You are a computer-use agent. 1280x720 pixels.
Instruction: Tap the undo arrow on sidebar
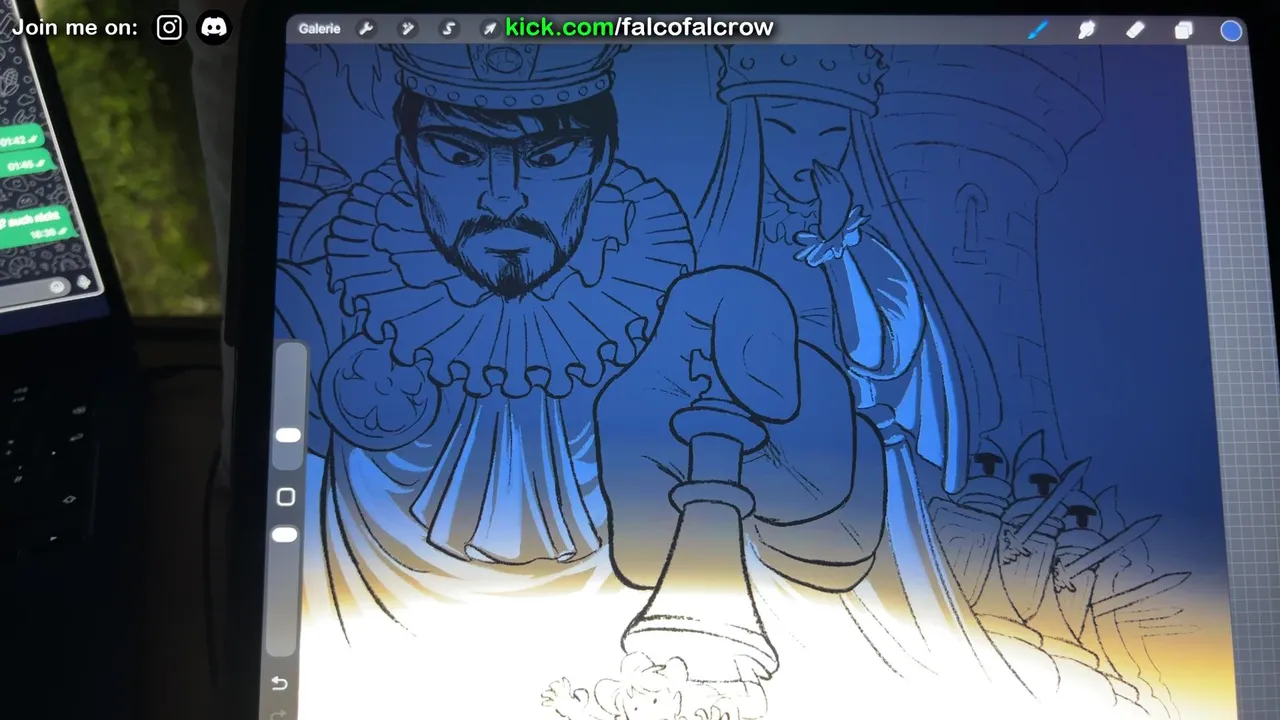click(279, 684)
